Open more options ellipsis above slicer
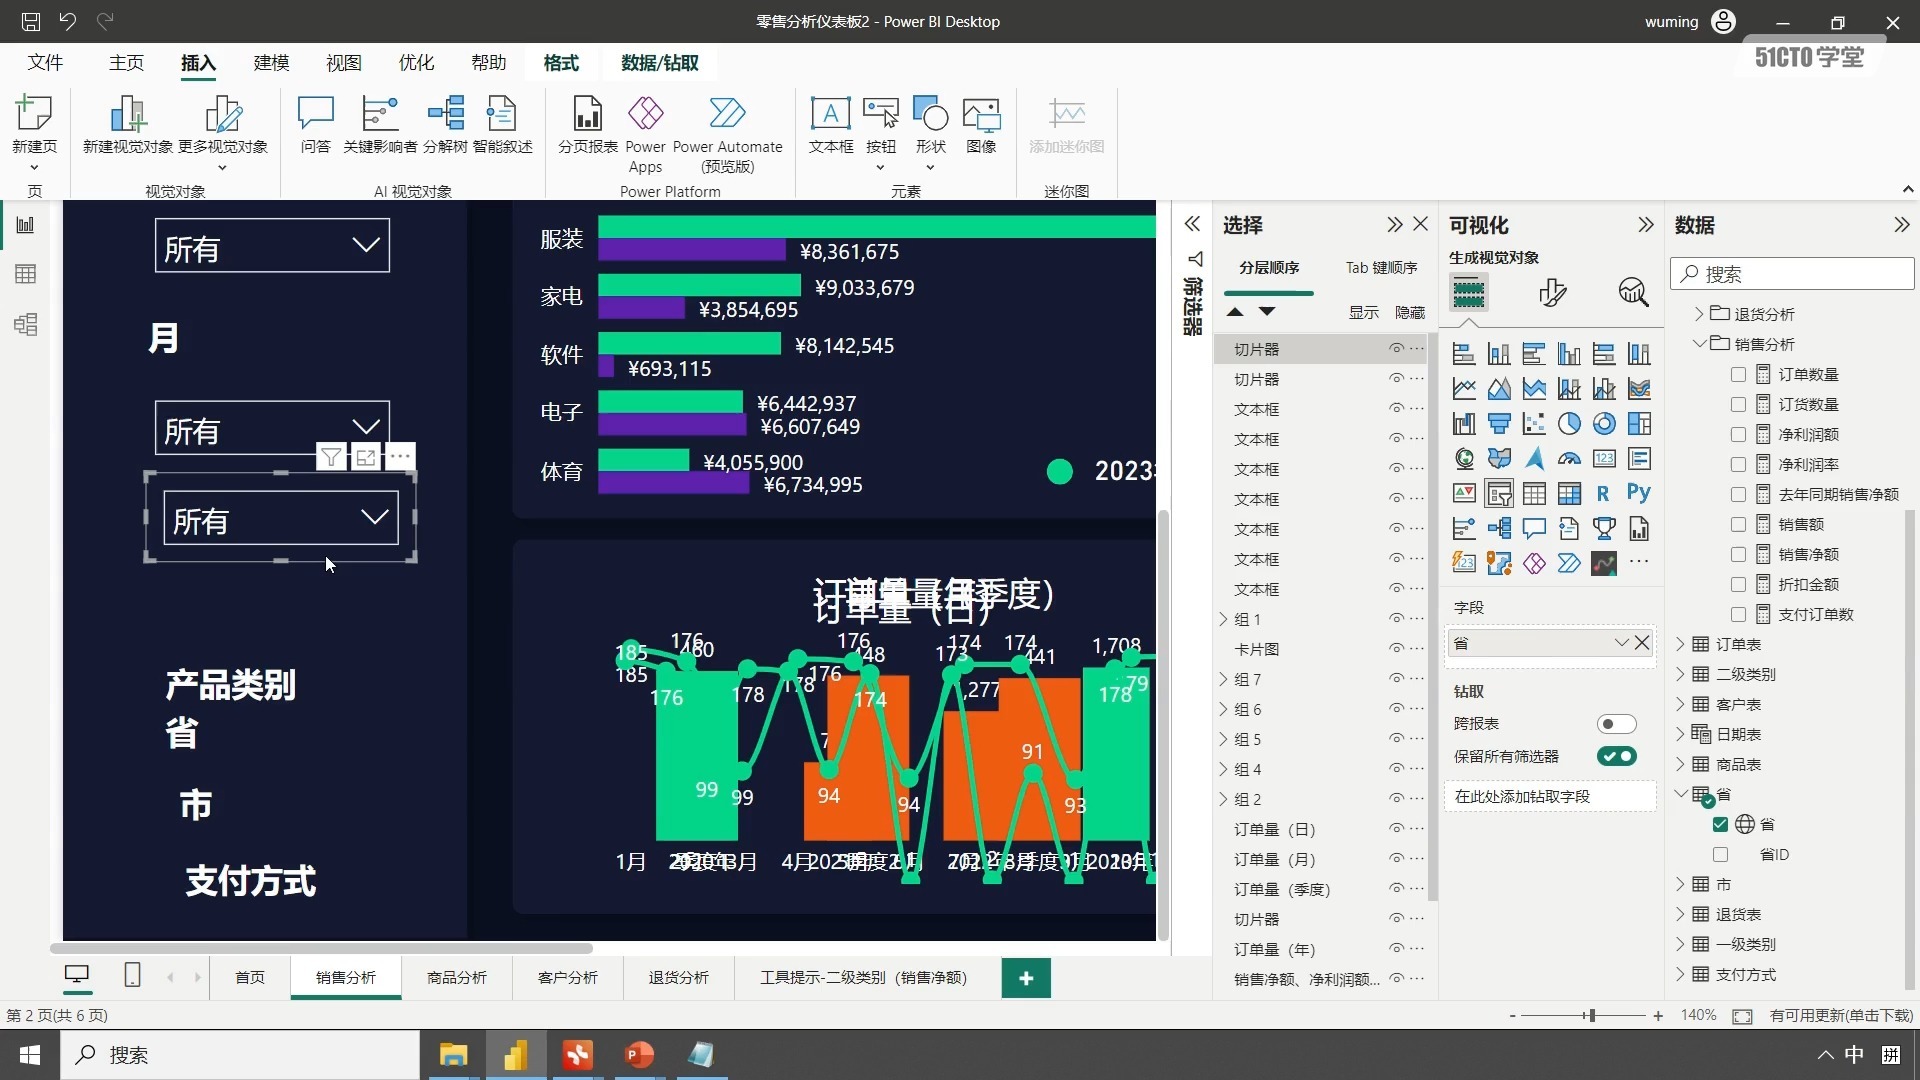The height and width of the screenshot is (1080, 1920). 400,457
